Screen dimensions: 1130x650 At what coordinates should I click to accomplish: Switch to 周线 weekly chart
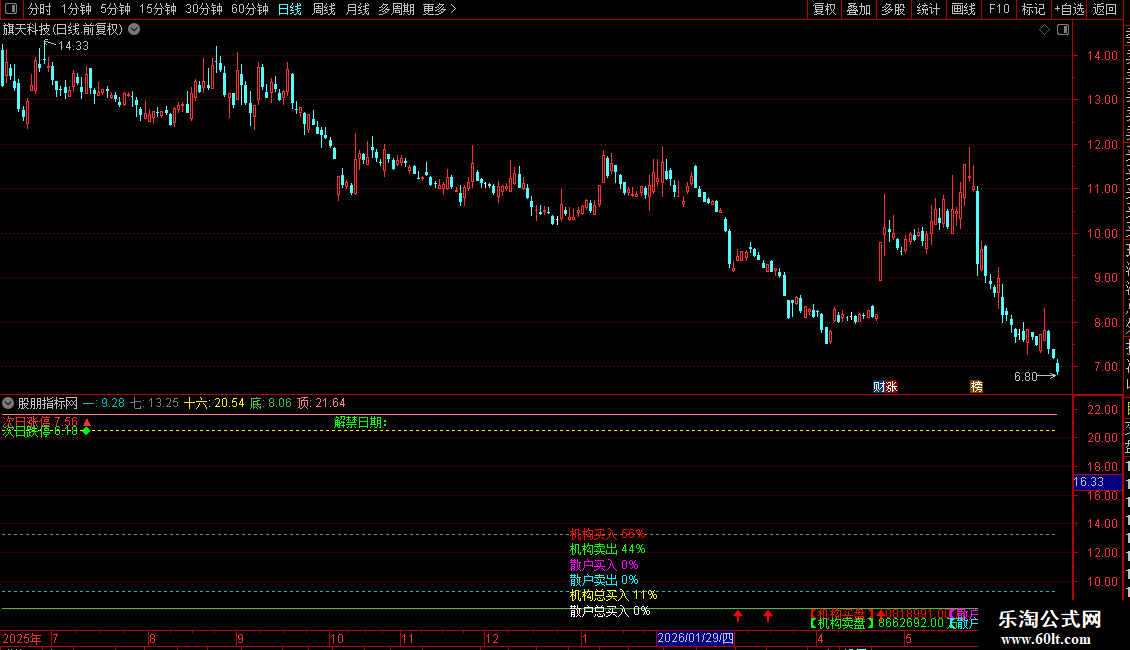[x=324, y=9]
